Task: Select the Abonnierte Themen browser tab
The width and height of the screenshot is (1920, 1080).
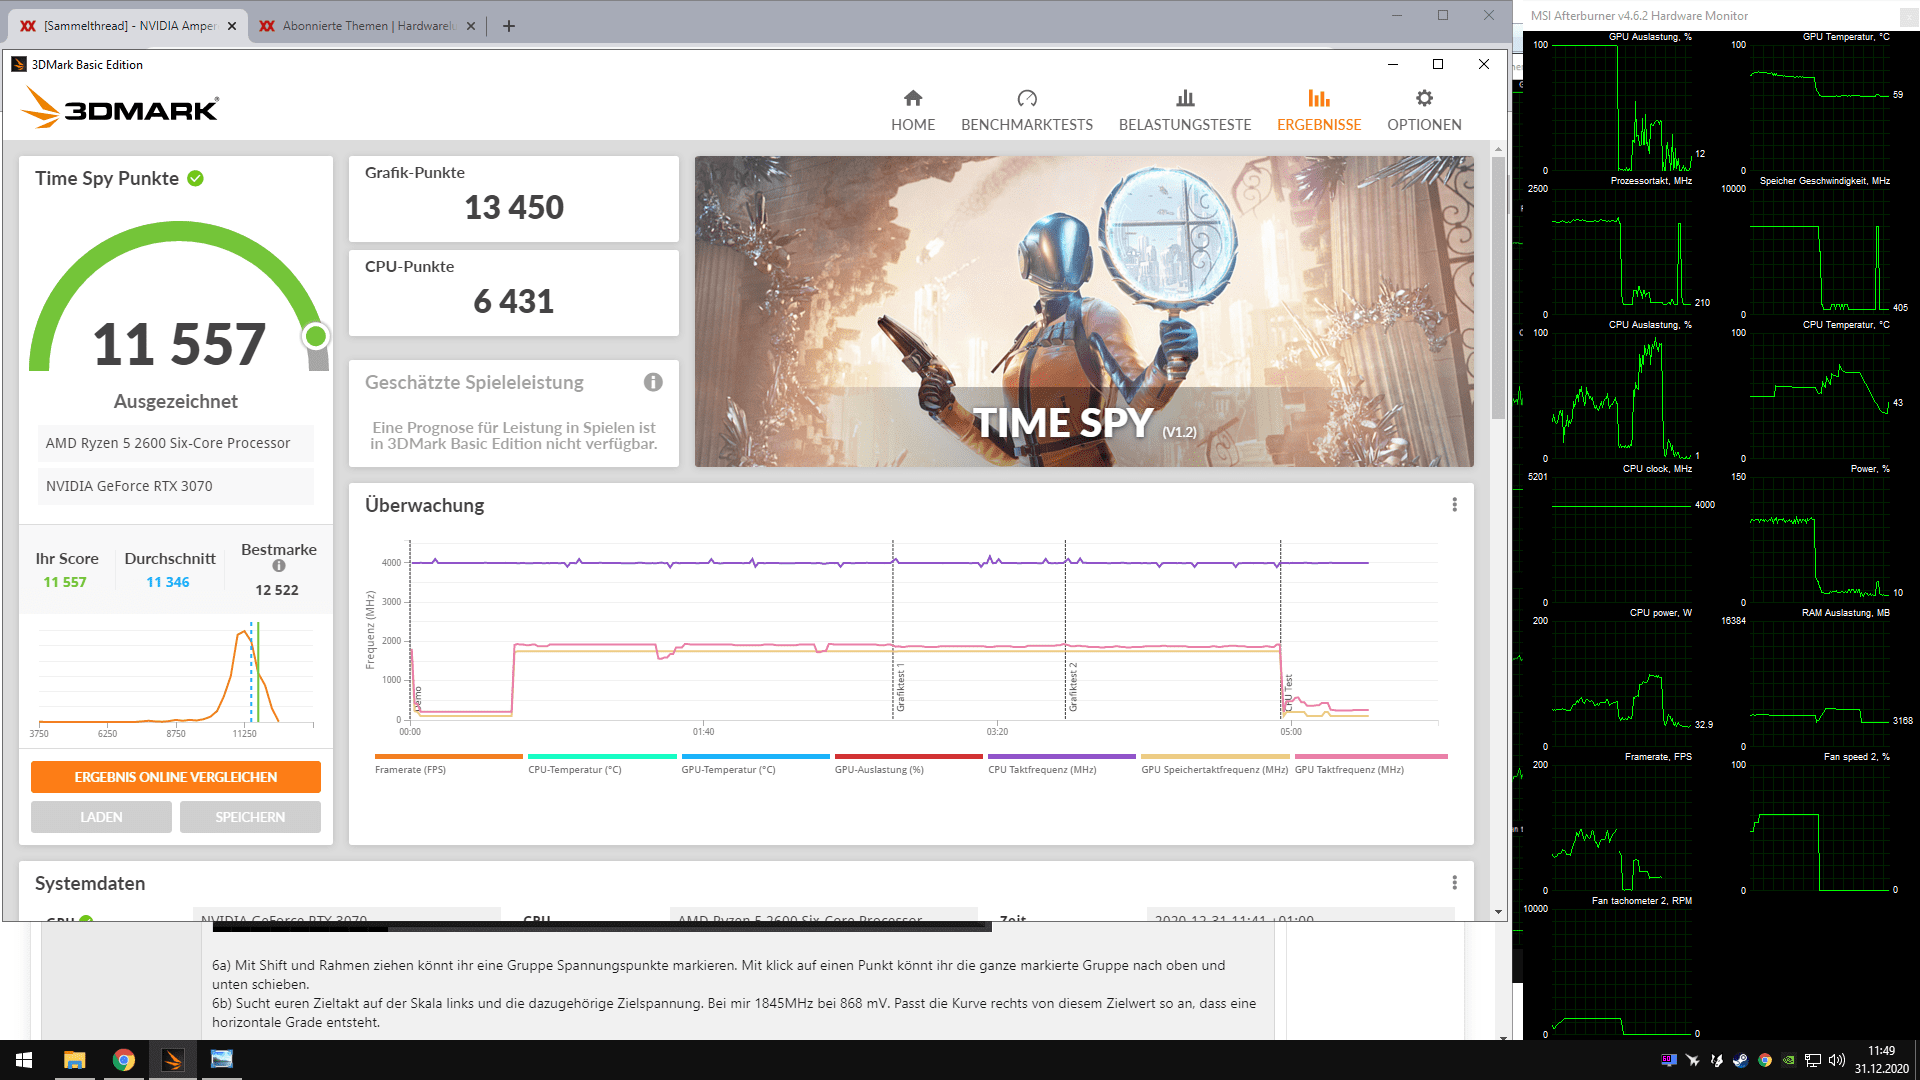Action: [365, 26]
